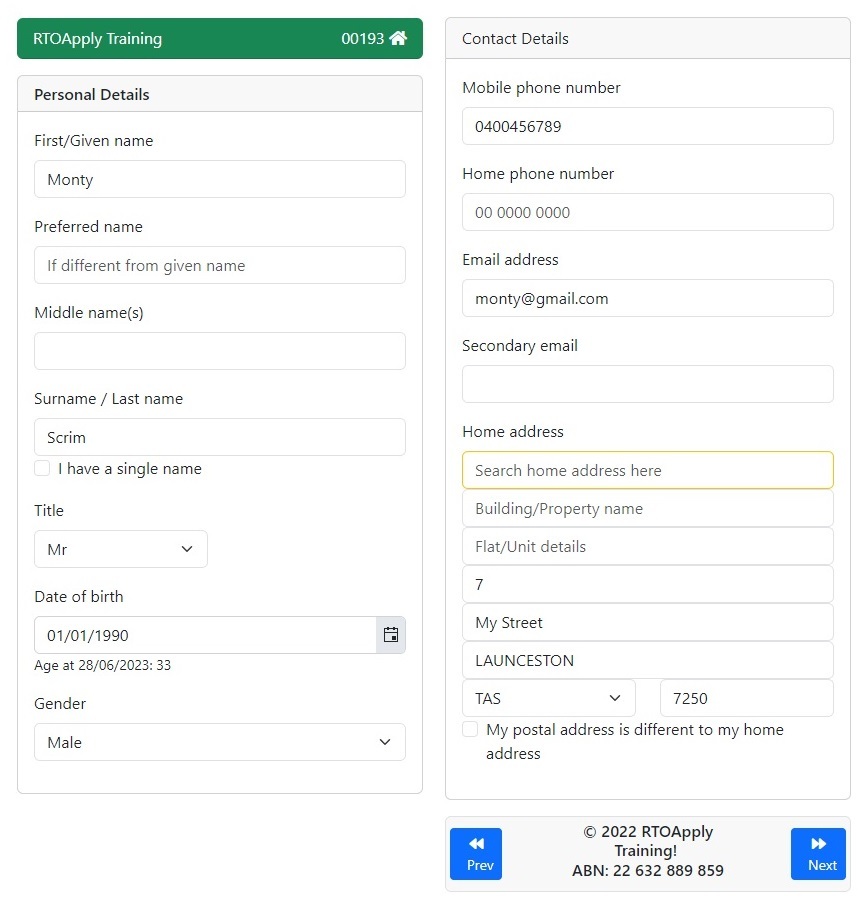Click the Middle name(s) field
866x904 pixels.
click(220, 351)
